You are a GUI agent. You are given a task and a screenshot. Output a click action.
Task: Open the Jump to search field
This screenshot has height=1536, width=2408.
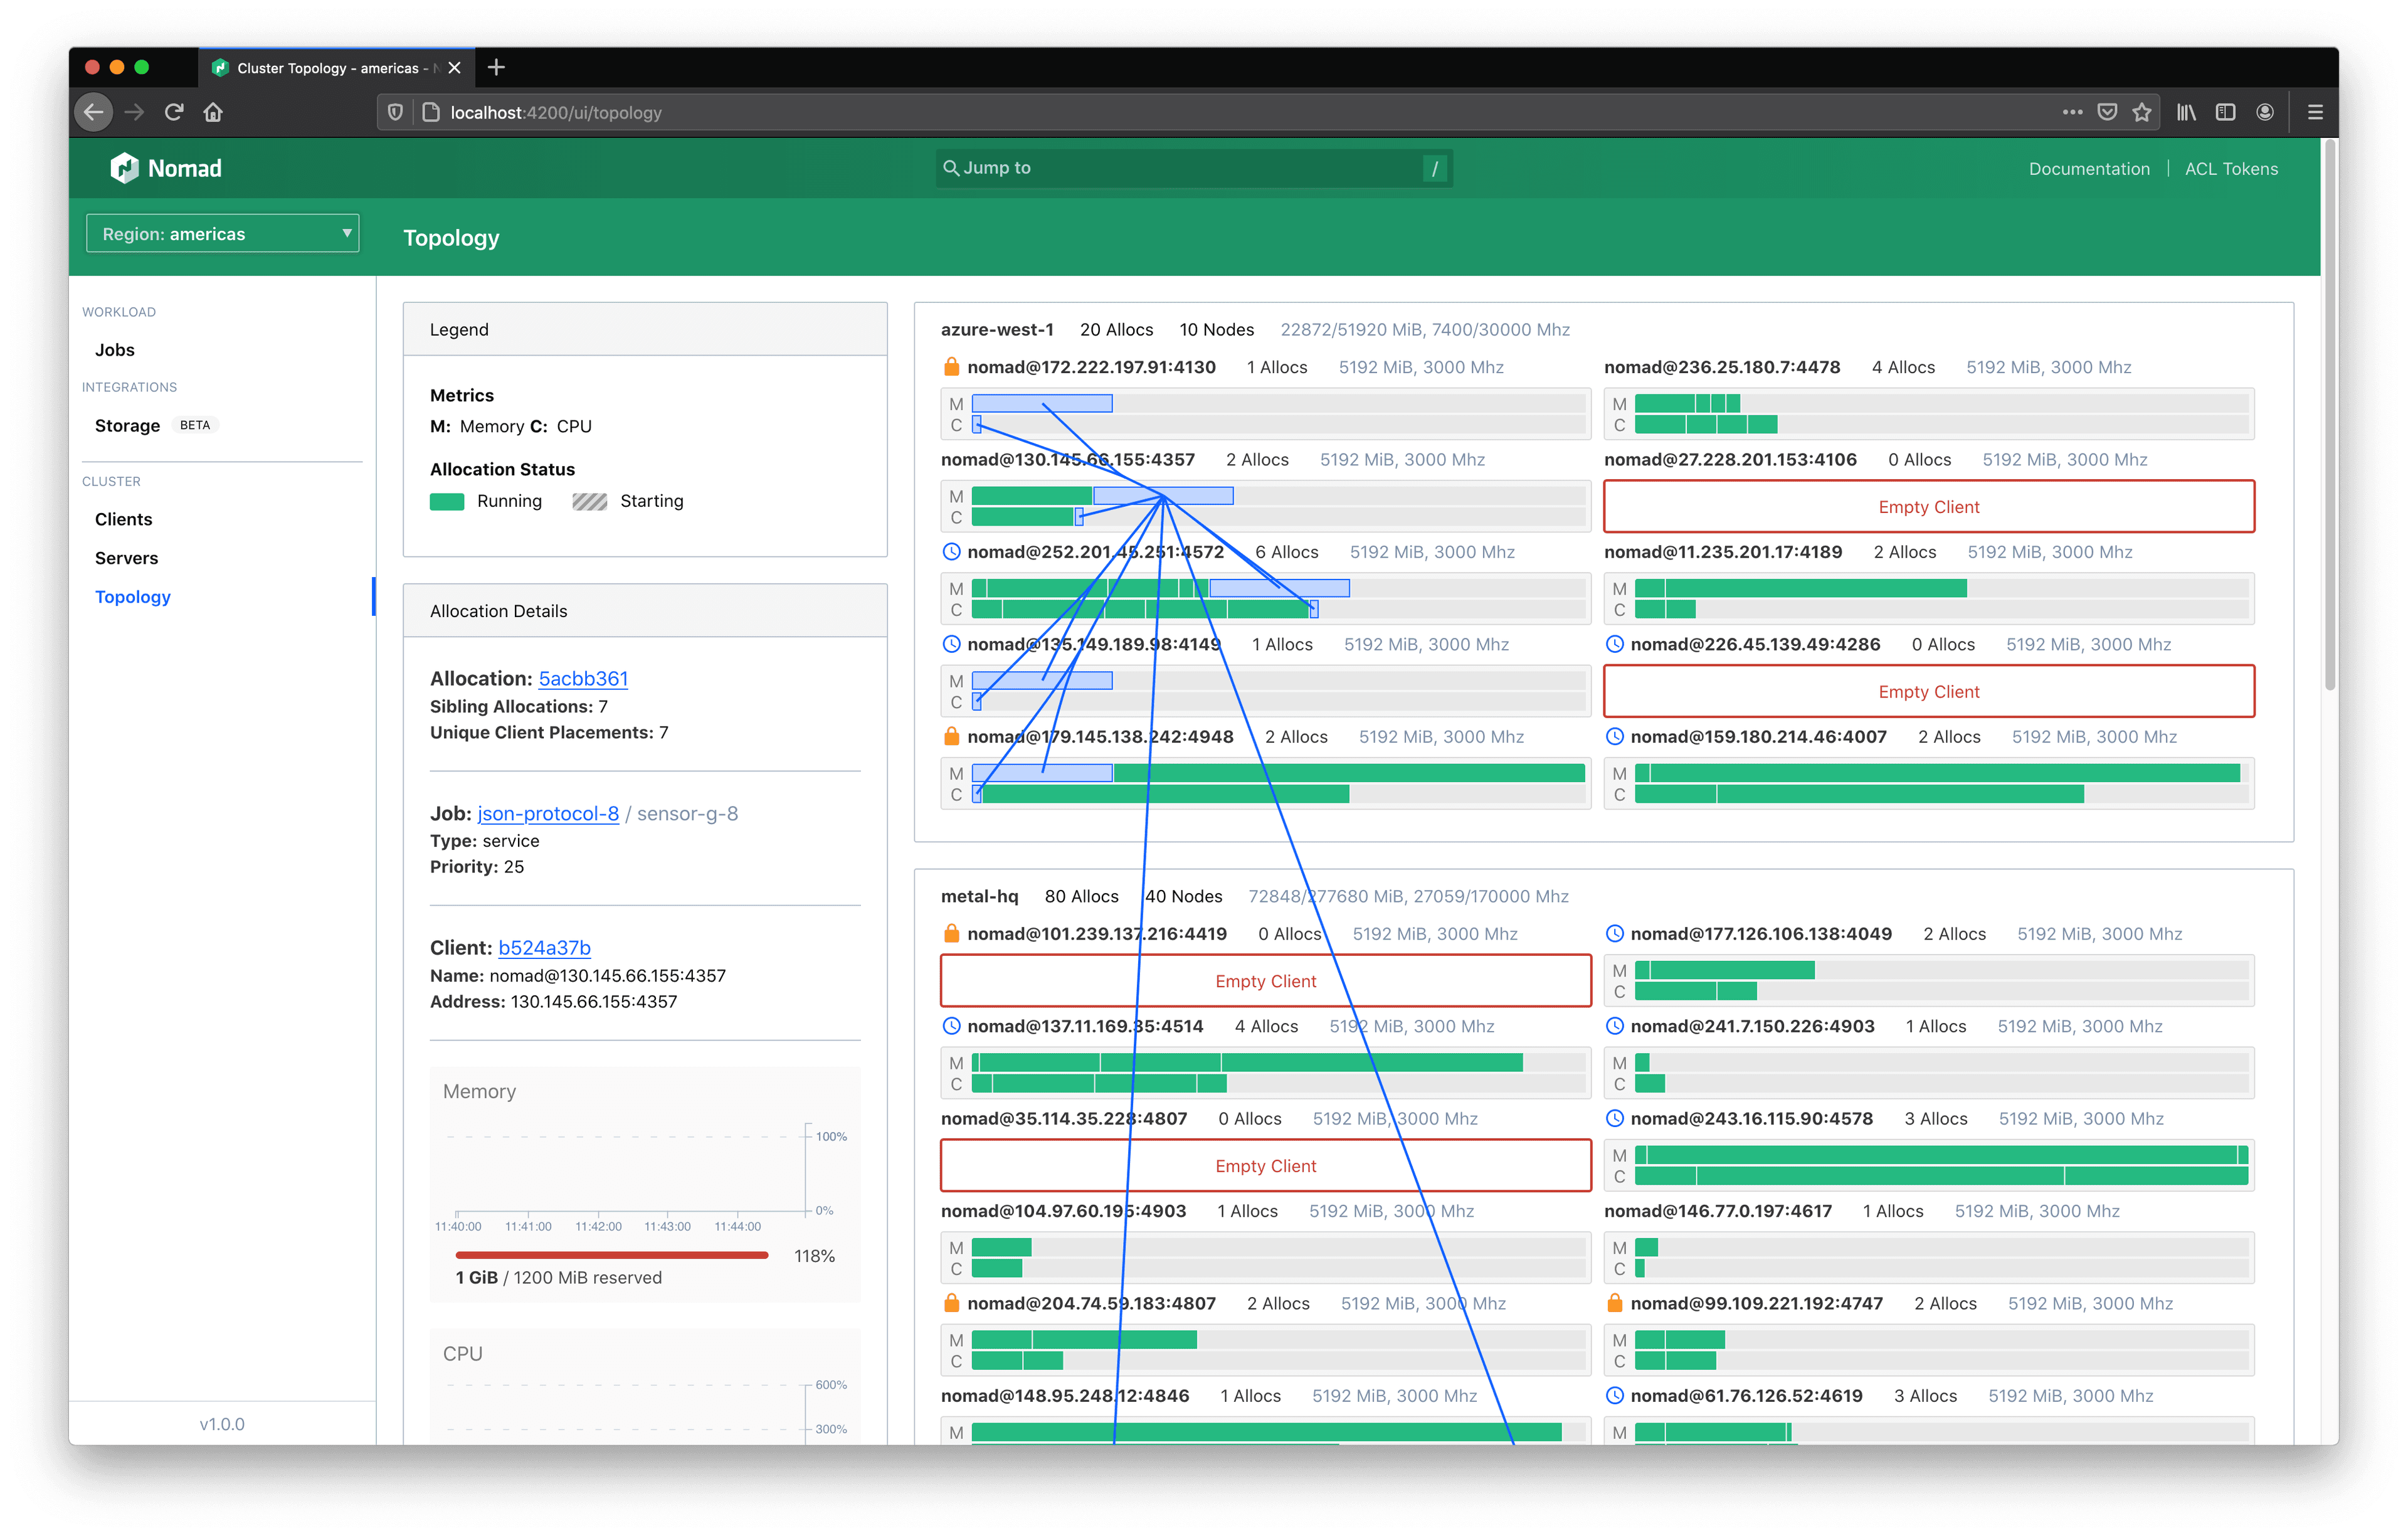[1185, 167]
